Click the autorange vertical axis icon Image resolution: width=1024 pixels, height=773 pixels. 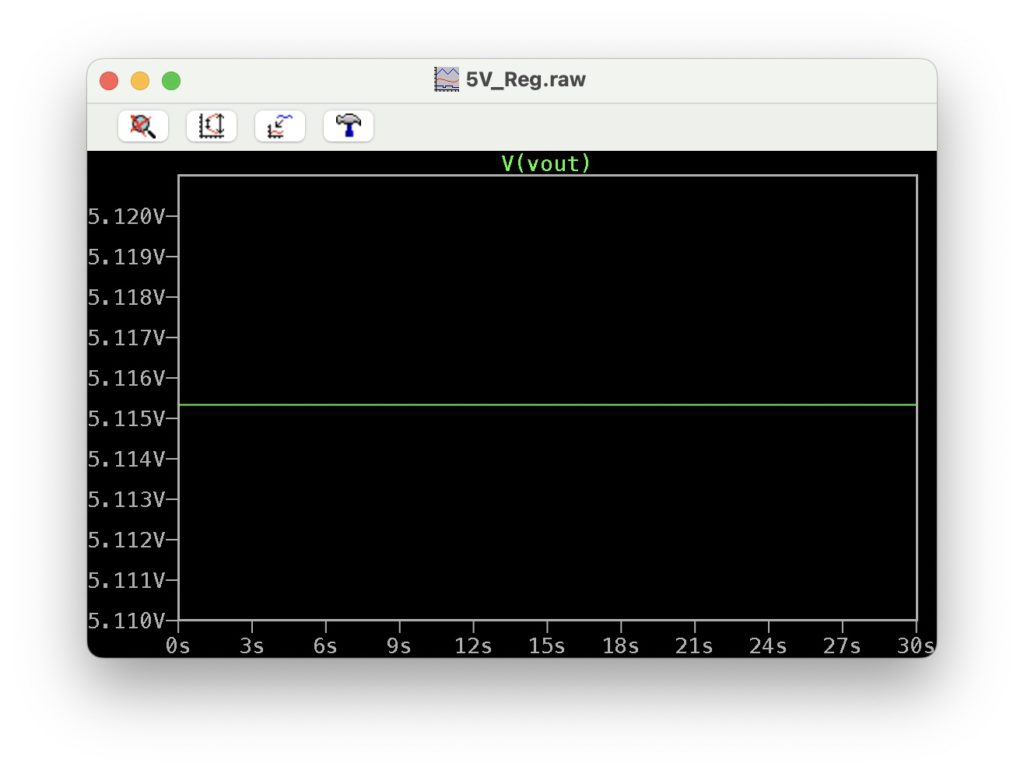[x=211, y=126]
